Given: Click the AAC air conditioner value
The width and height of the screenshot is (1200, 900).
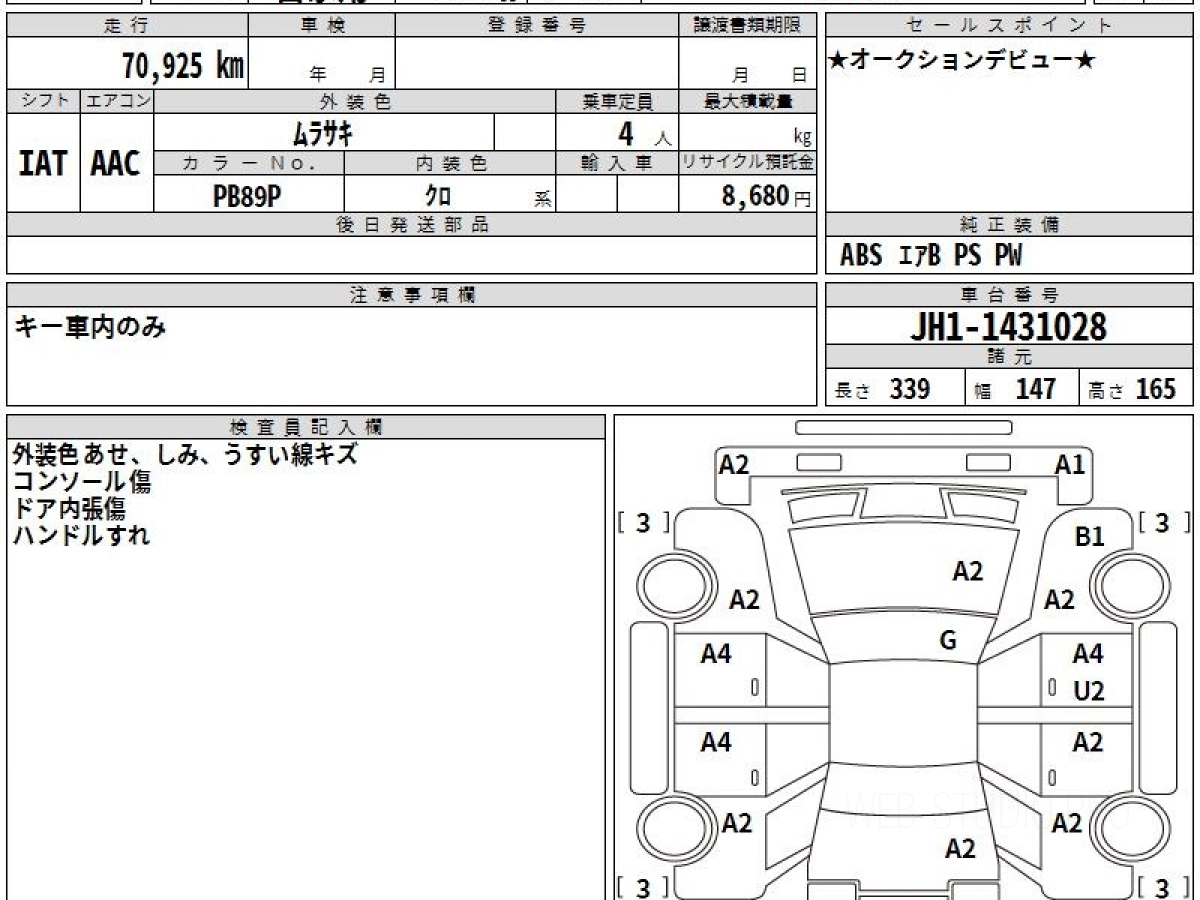Looking at the screenshot, I should pos(117,163).
